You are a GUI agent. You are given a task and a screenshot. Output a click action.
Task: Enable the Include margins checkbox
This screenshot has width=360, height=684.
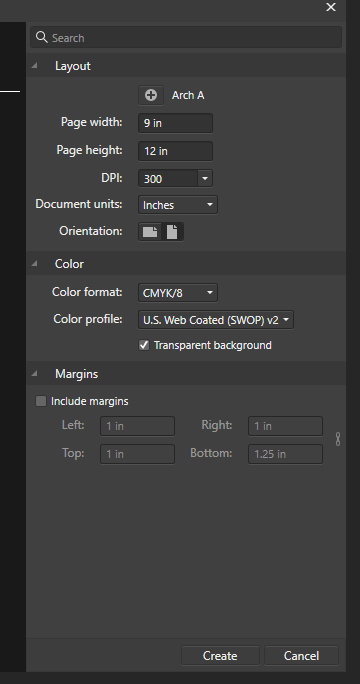click(41, 401)
